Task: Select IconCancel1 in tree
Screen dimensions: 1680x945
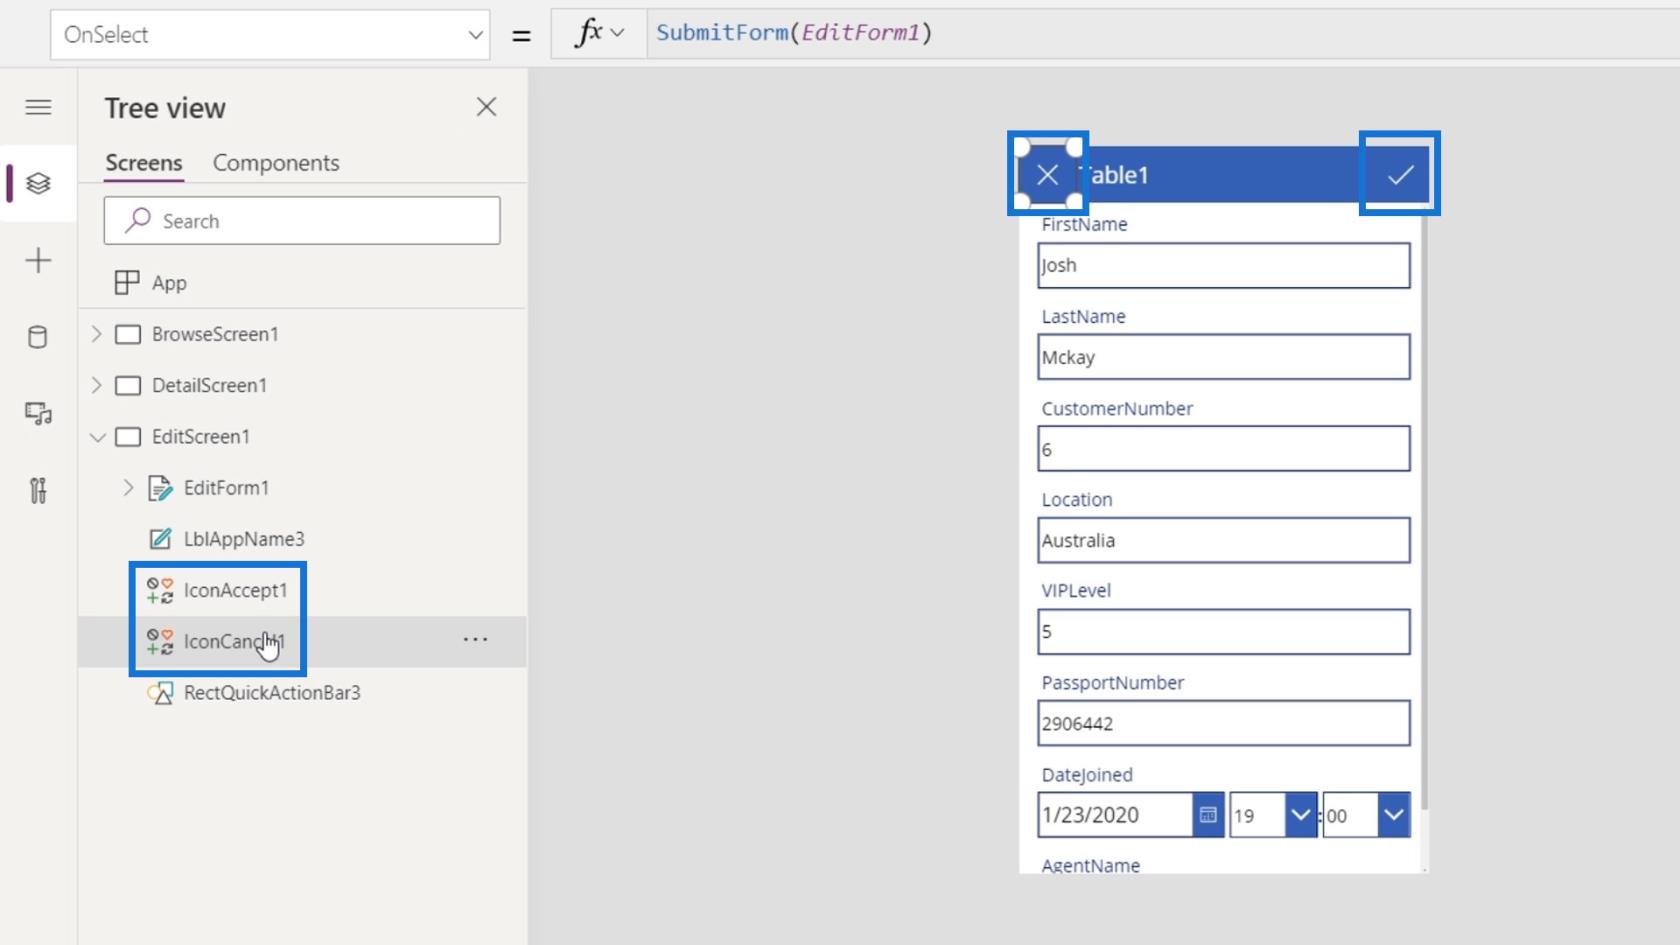Action: tap(234, 642)
